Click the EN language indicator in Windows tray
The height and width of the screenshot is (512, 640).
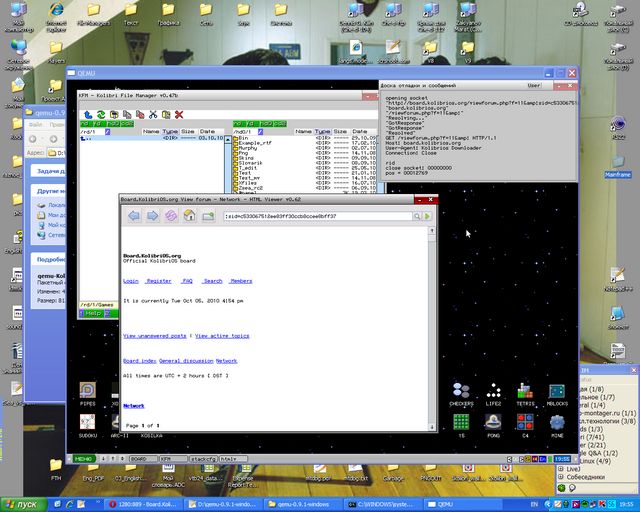pyautogui.click(x=534, y=505)
